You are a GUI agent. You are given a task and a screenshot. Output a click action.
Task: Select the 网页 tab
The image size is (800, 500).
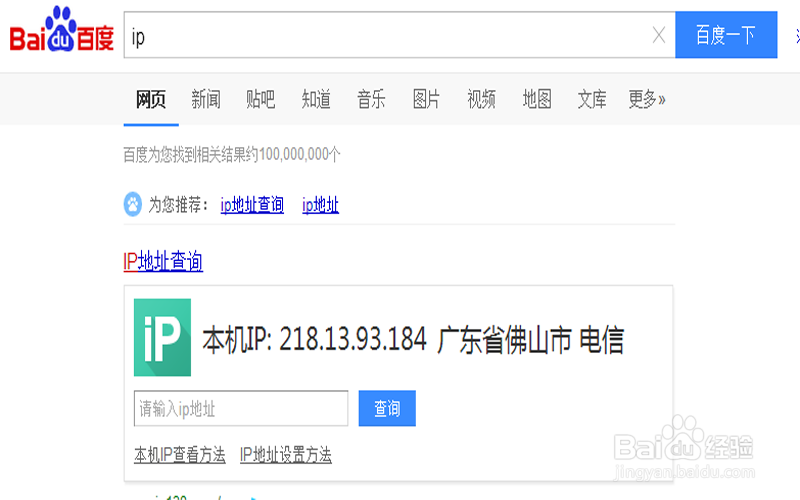[151, 99]
